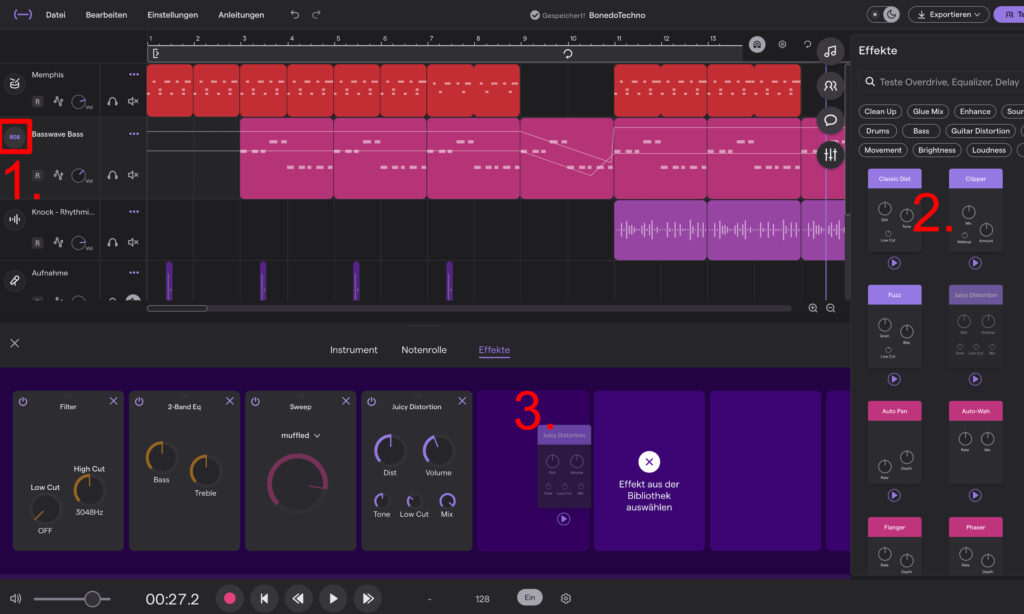Arm Knock Rhythmi track for recording
The width and height of the screenshot is (1024, 614).
tap(37, 243)
